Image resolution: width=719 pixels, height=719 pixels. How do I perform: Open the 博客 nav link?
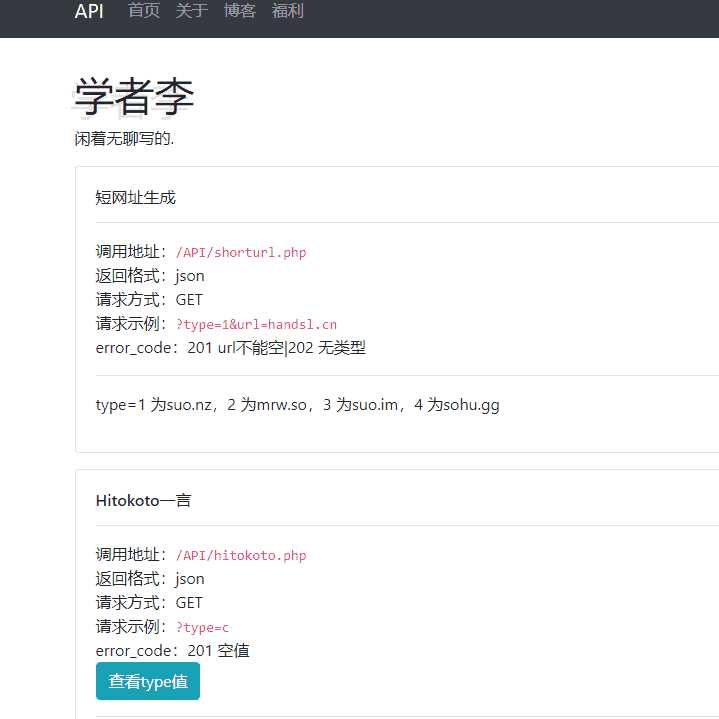(240, 11)
